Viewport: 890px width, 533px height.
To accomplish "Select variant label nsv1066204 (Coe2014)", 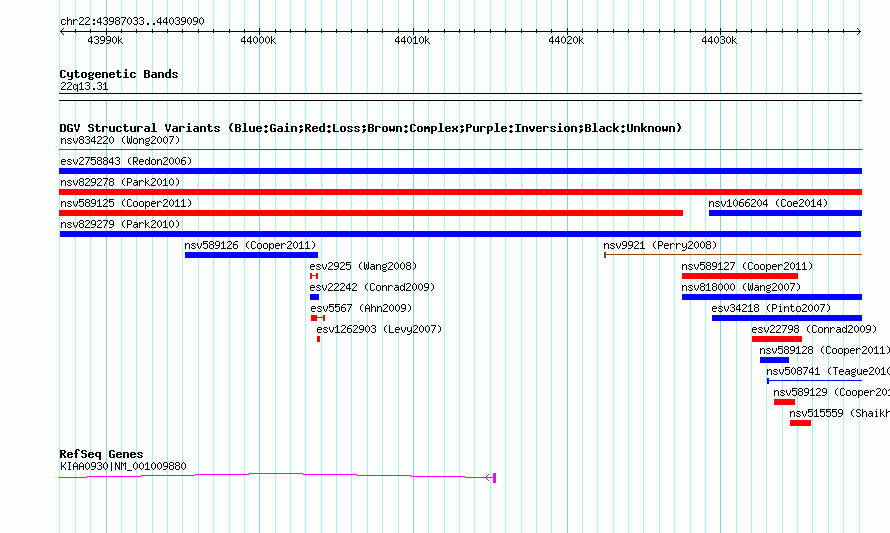I will (x=768, y=203).
